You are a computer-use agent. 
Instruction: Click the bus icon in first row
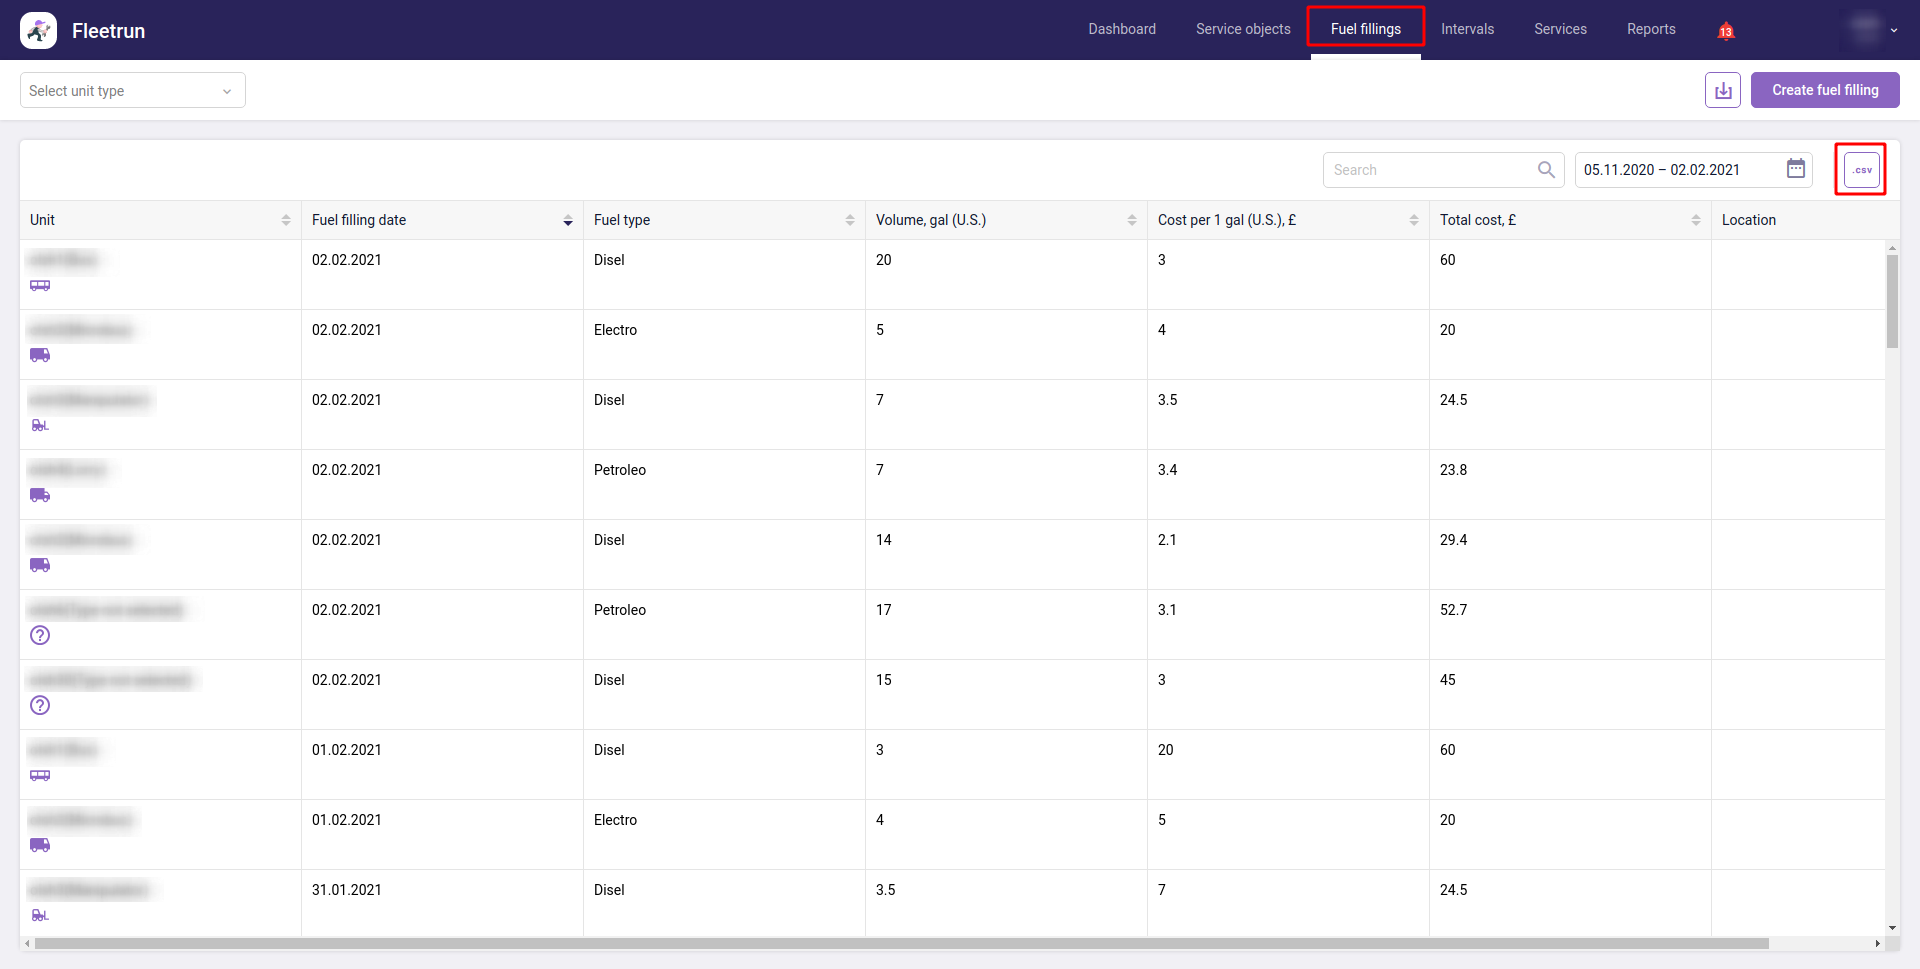click(40, 286)
